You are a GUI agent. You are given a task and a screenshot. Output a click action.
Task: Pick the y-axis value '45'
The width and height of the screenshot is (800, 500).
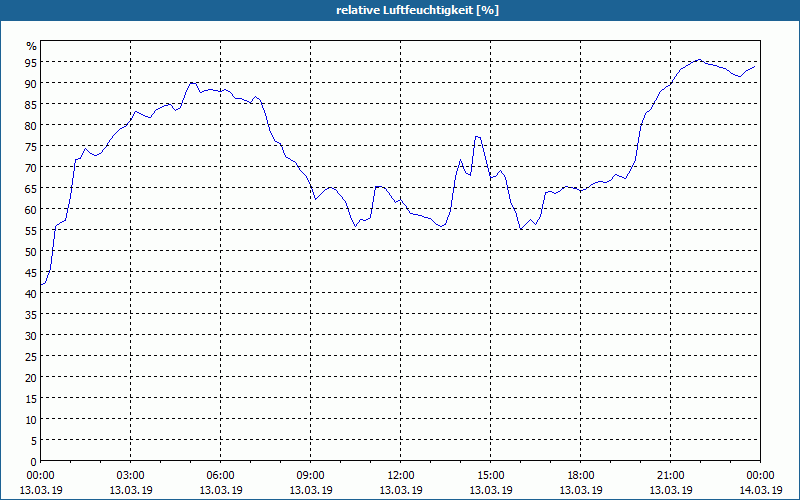click(x=31, y=272)
